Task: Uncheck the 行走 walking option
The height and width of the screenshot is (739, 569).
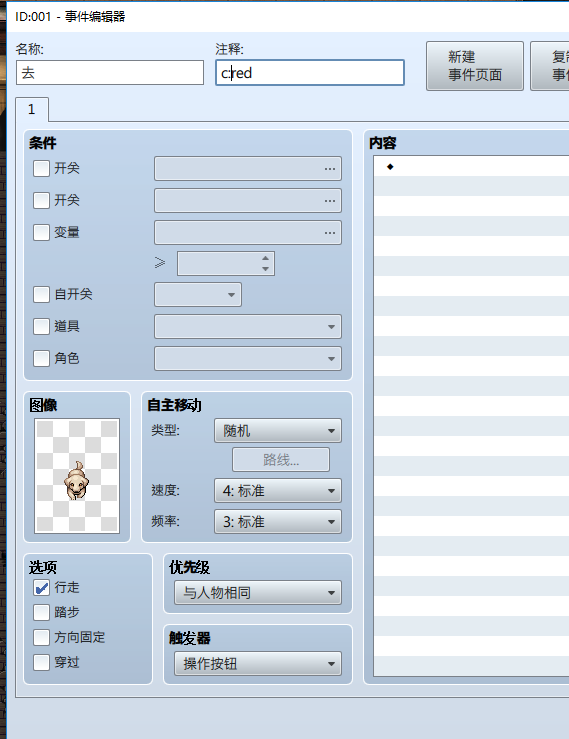Action: pyautogui.click(x=41, y=588)
